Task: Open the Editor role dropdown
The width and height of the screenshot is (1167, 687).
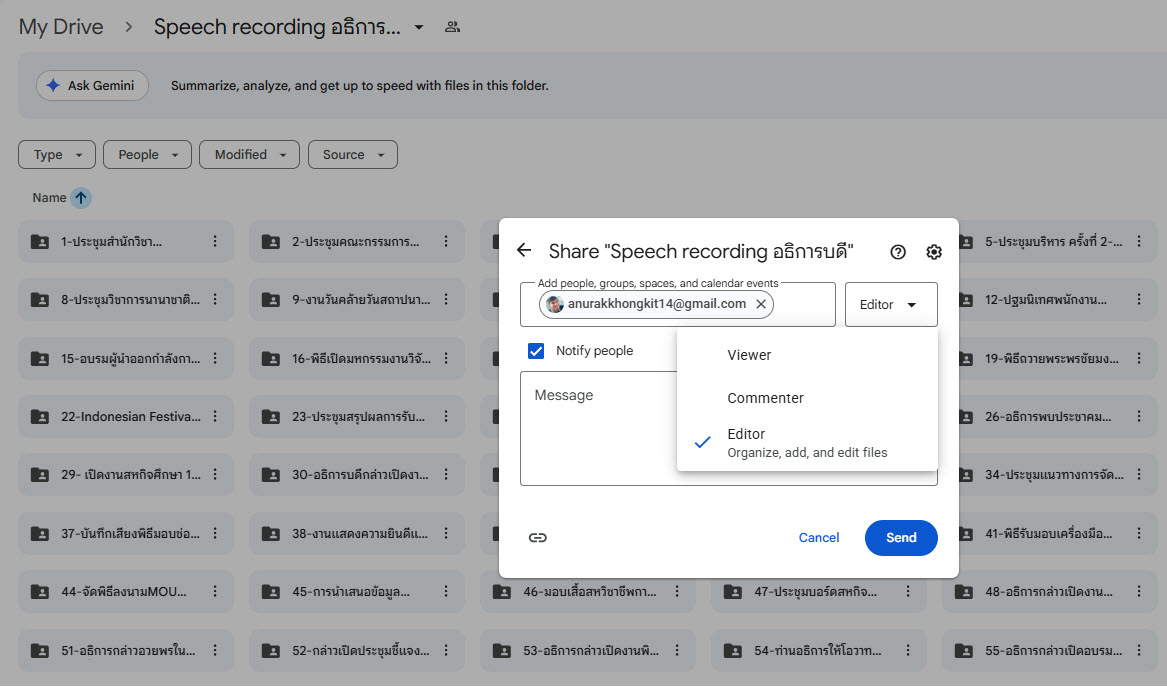Action: (891, 304)
